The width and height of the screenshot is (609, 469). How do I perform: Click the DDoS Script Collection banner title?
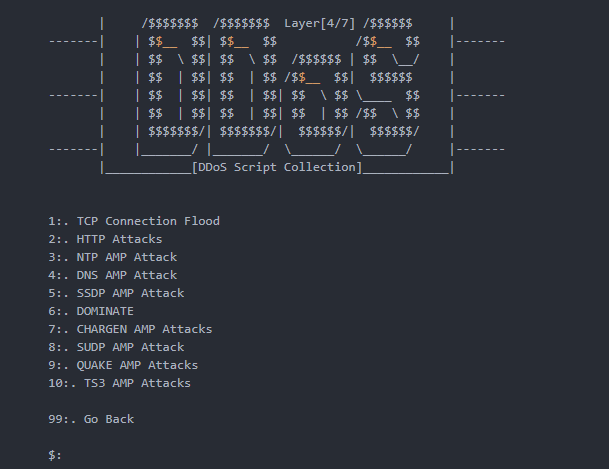(x=277, y=167)
